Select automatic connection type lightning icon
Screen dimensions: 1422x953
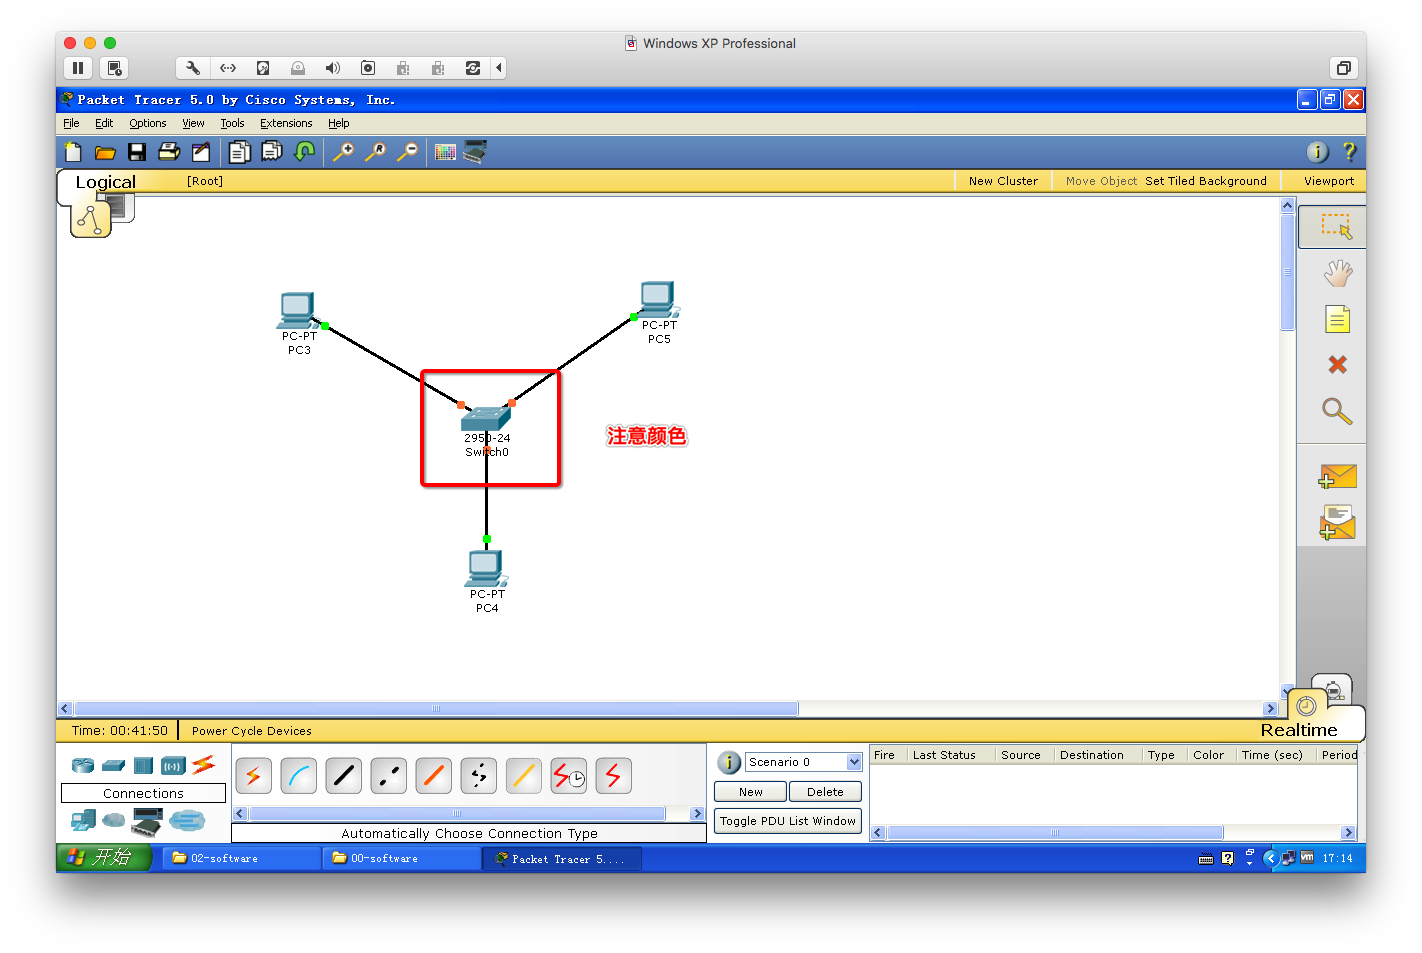tap(254, 776)
